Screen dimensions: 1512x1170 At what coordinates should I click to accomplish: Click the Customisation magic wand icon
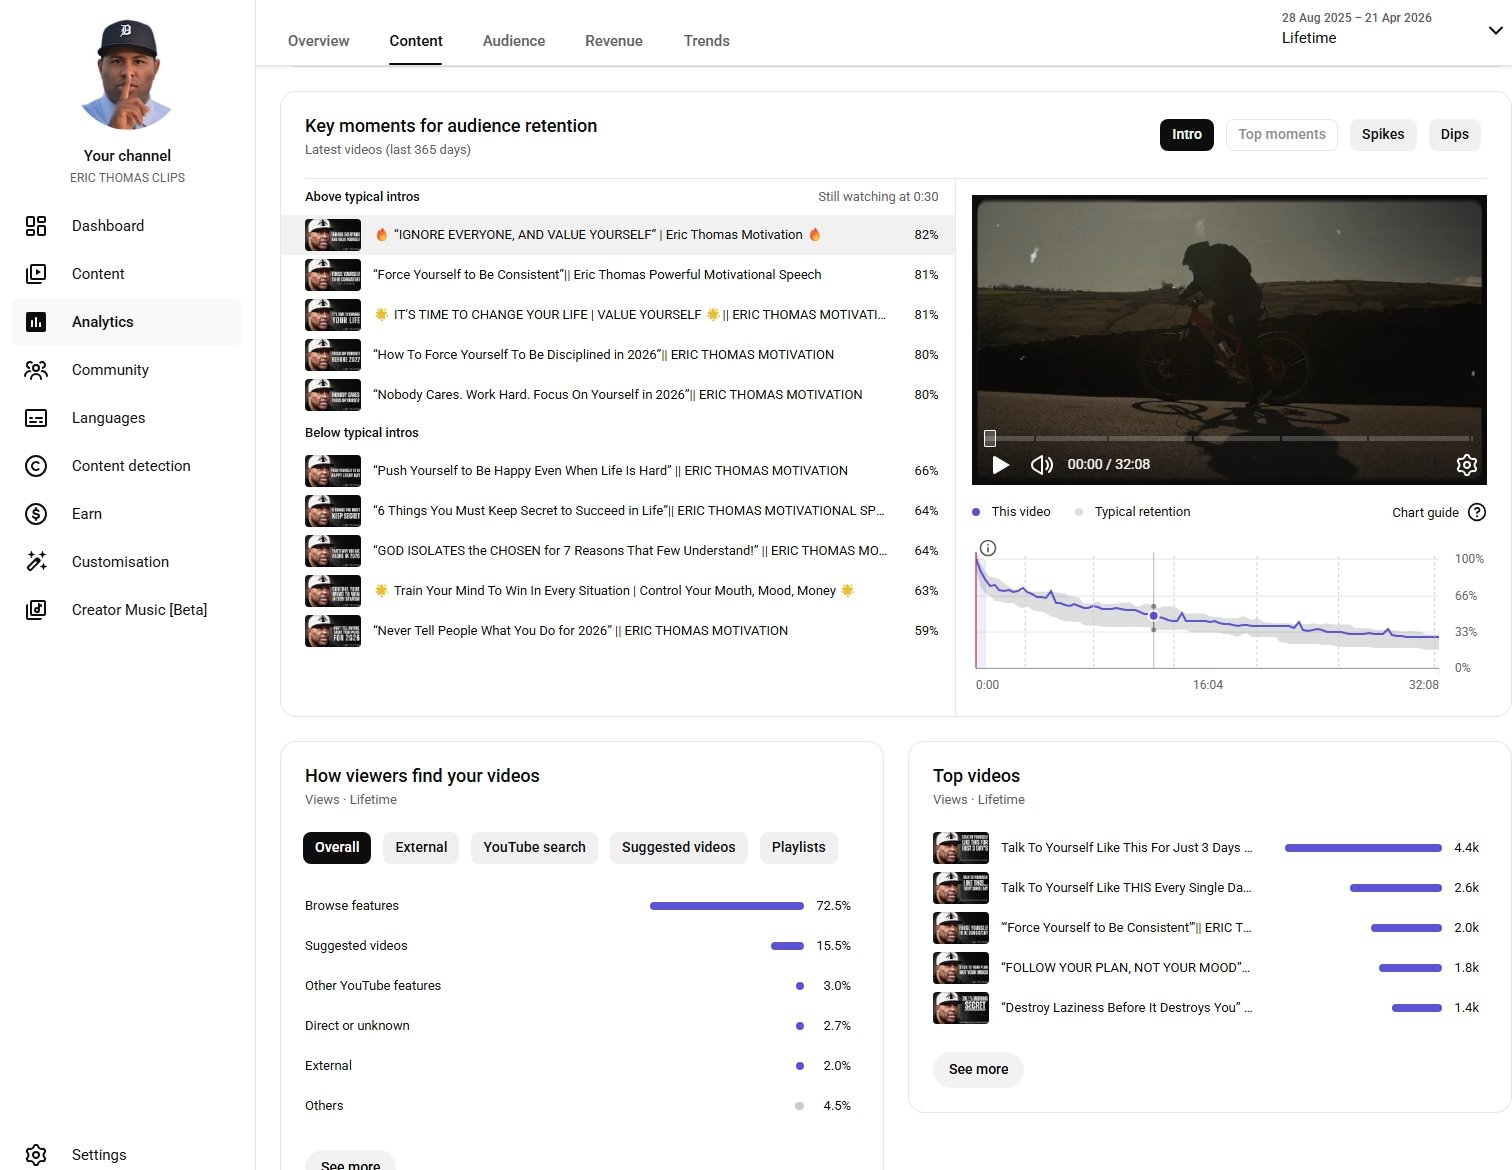point(36,562)
